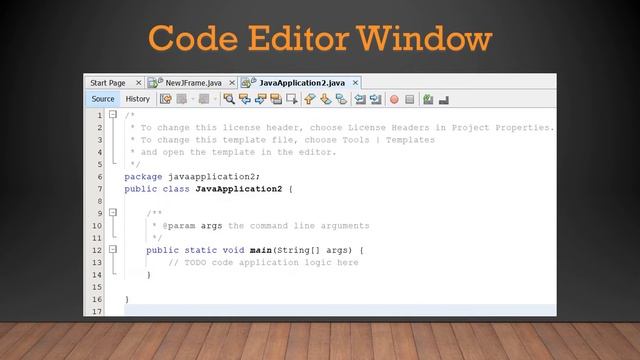Click line number 13 in gutter
The image size is (640, 360).
coord(97,262)
